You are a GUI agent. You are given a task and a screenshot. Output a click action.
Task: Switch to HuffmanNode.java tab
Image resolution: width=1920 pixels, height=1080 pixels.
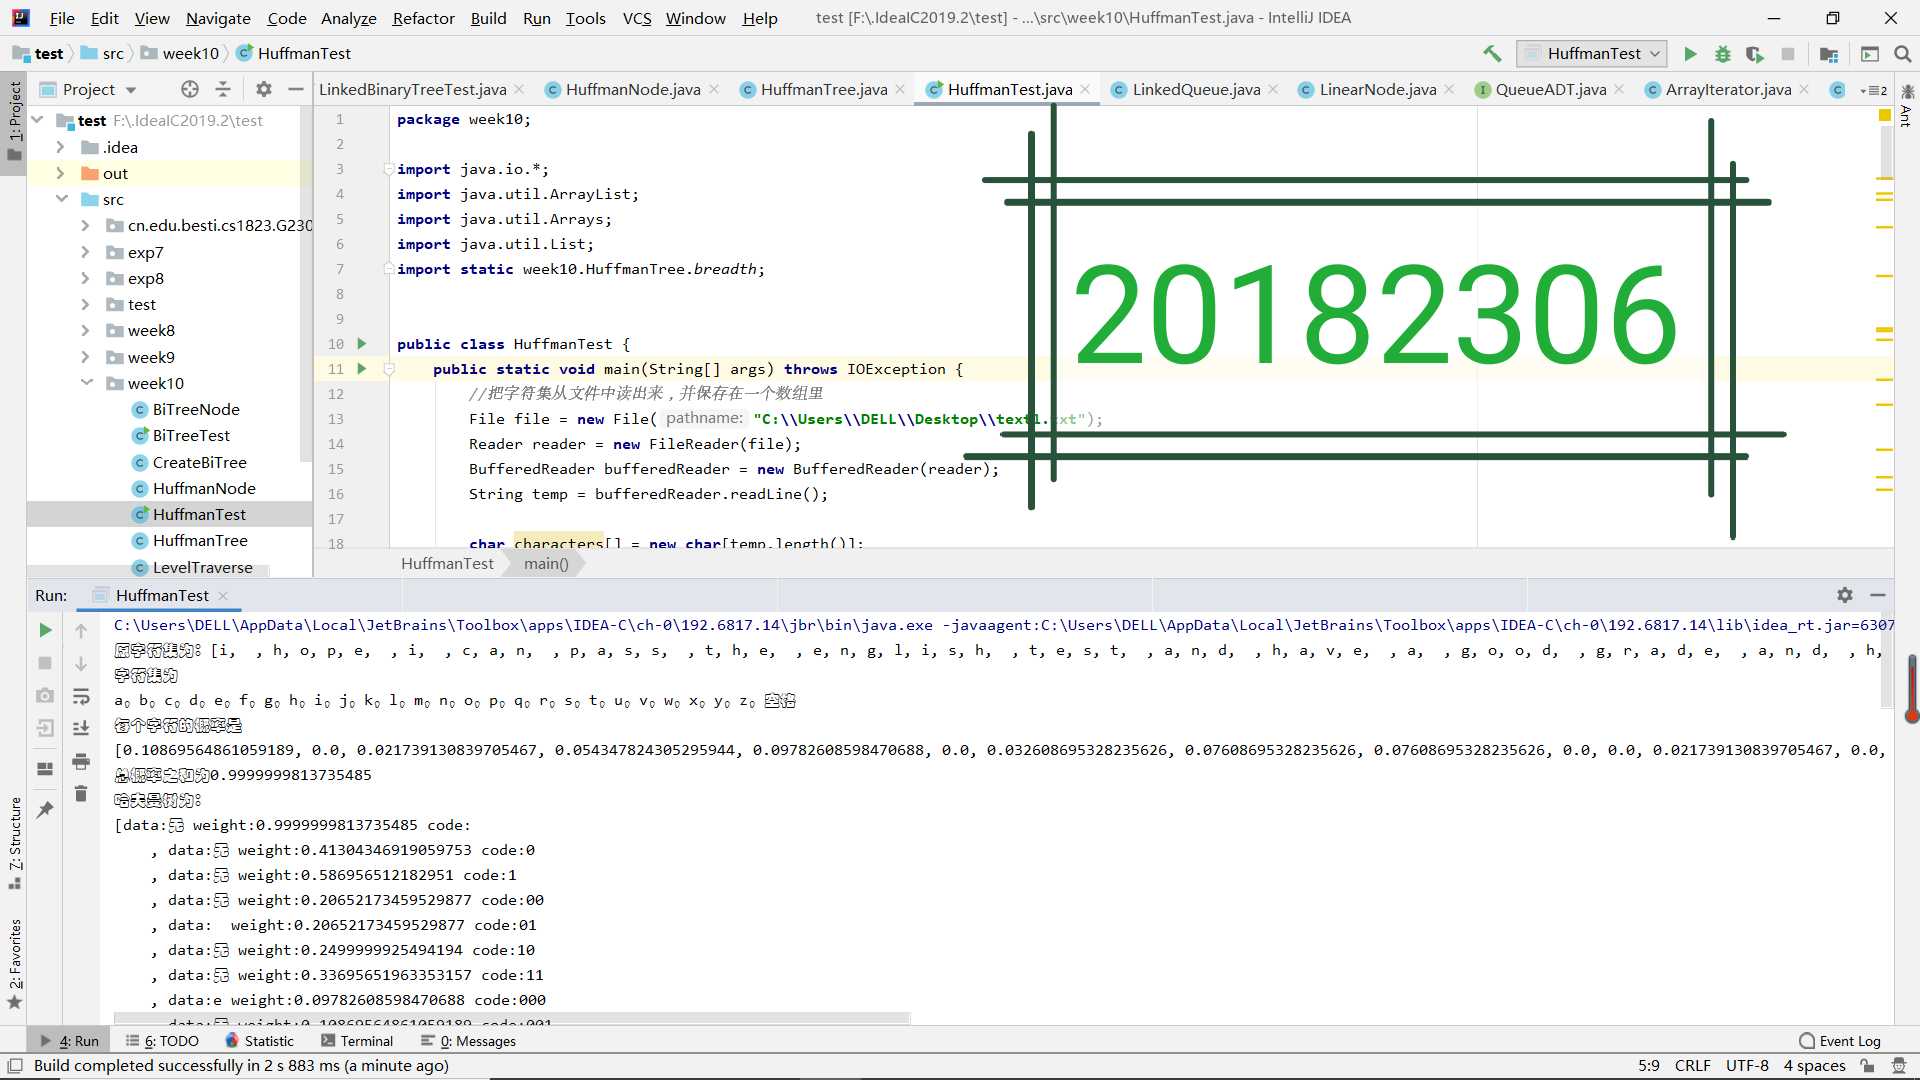coord(632,90)
